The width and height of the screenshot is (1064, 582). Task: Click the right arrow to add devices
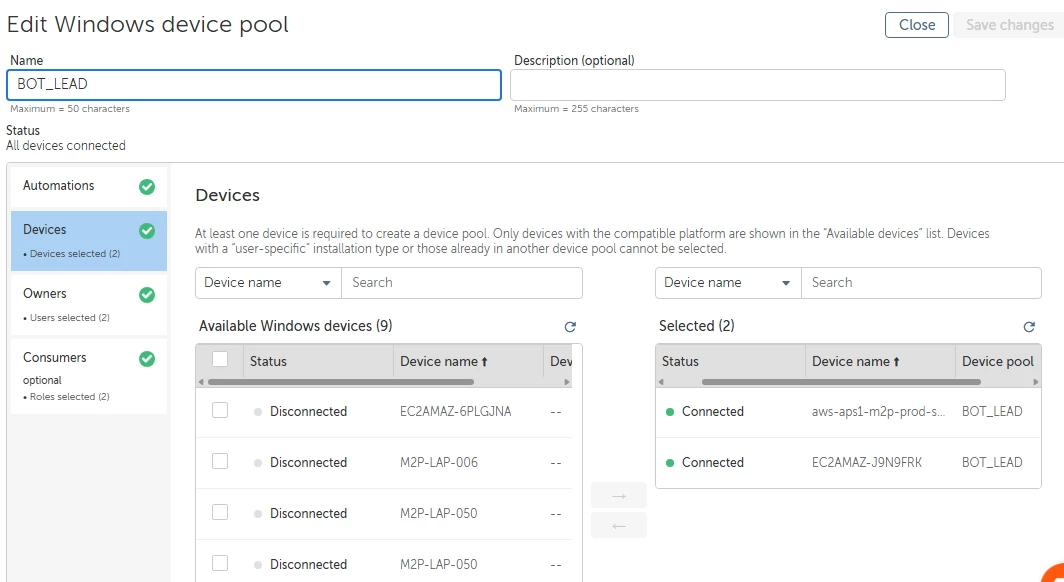tap(618, 495)
